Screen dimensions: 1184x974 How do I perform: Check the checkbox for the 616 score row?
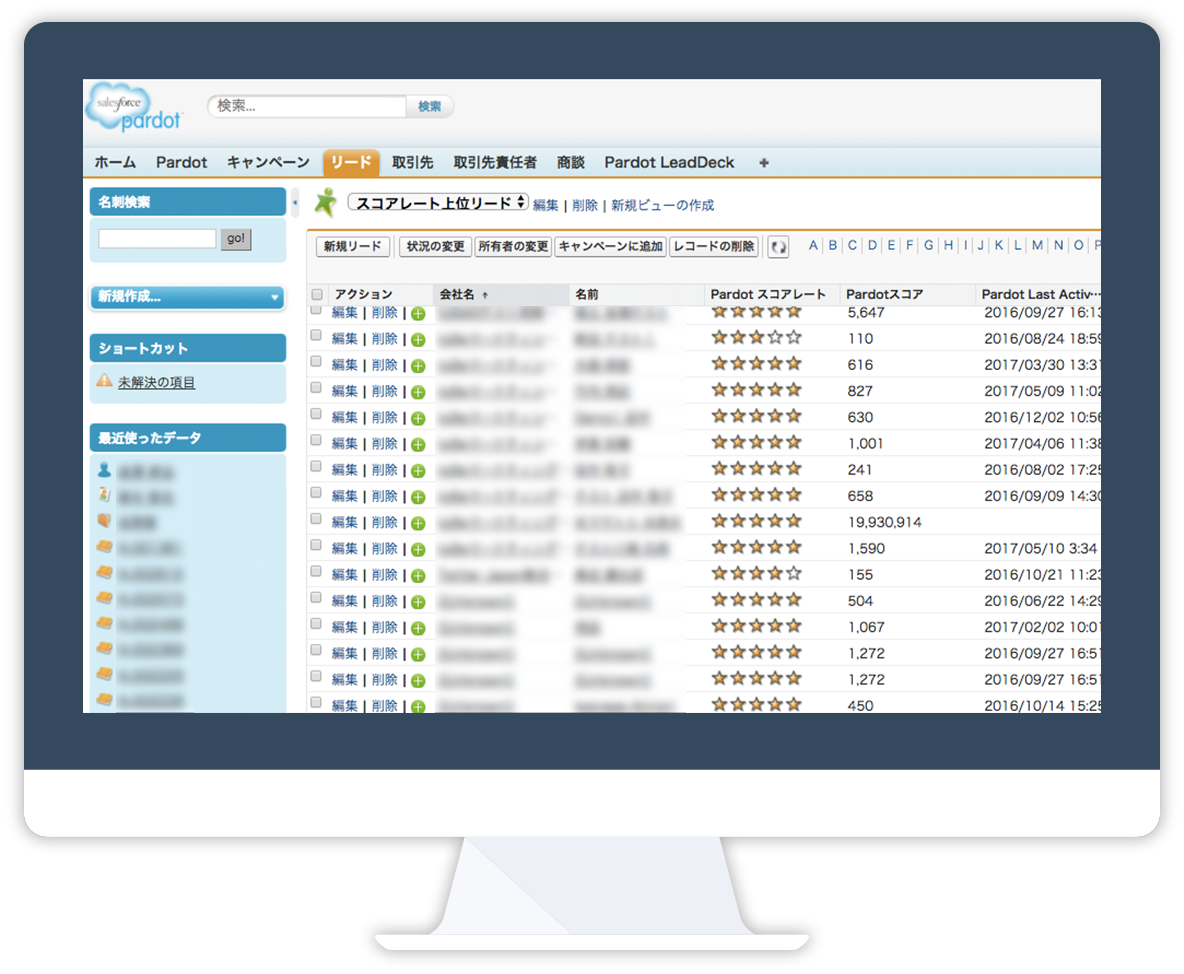coord(316,362)
